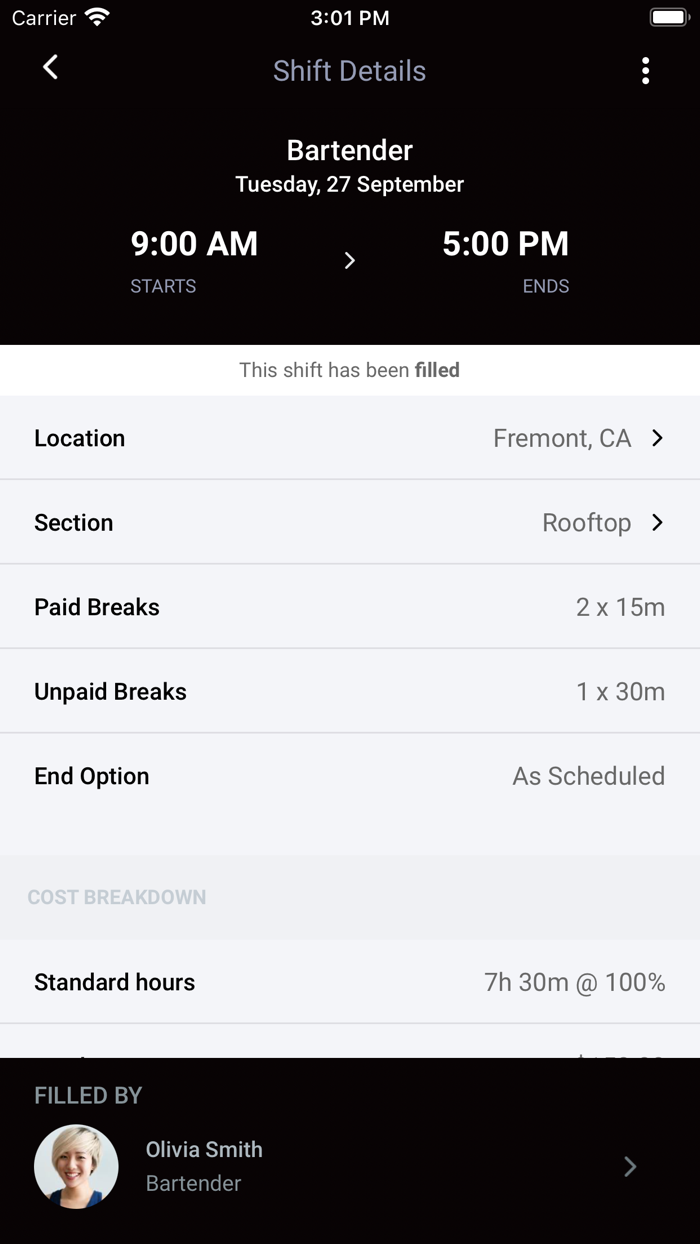Tap the Bartender shift title
The height and width of the screenshot is (1244, 700).
[x=349, y=150]
